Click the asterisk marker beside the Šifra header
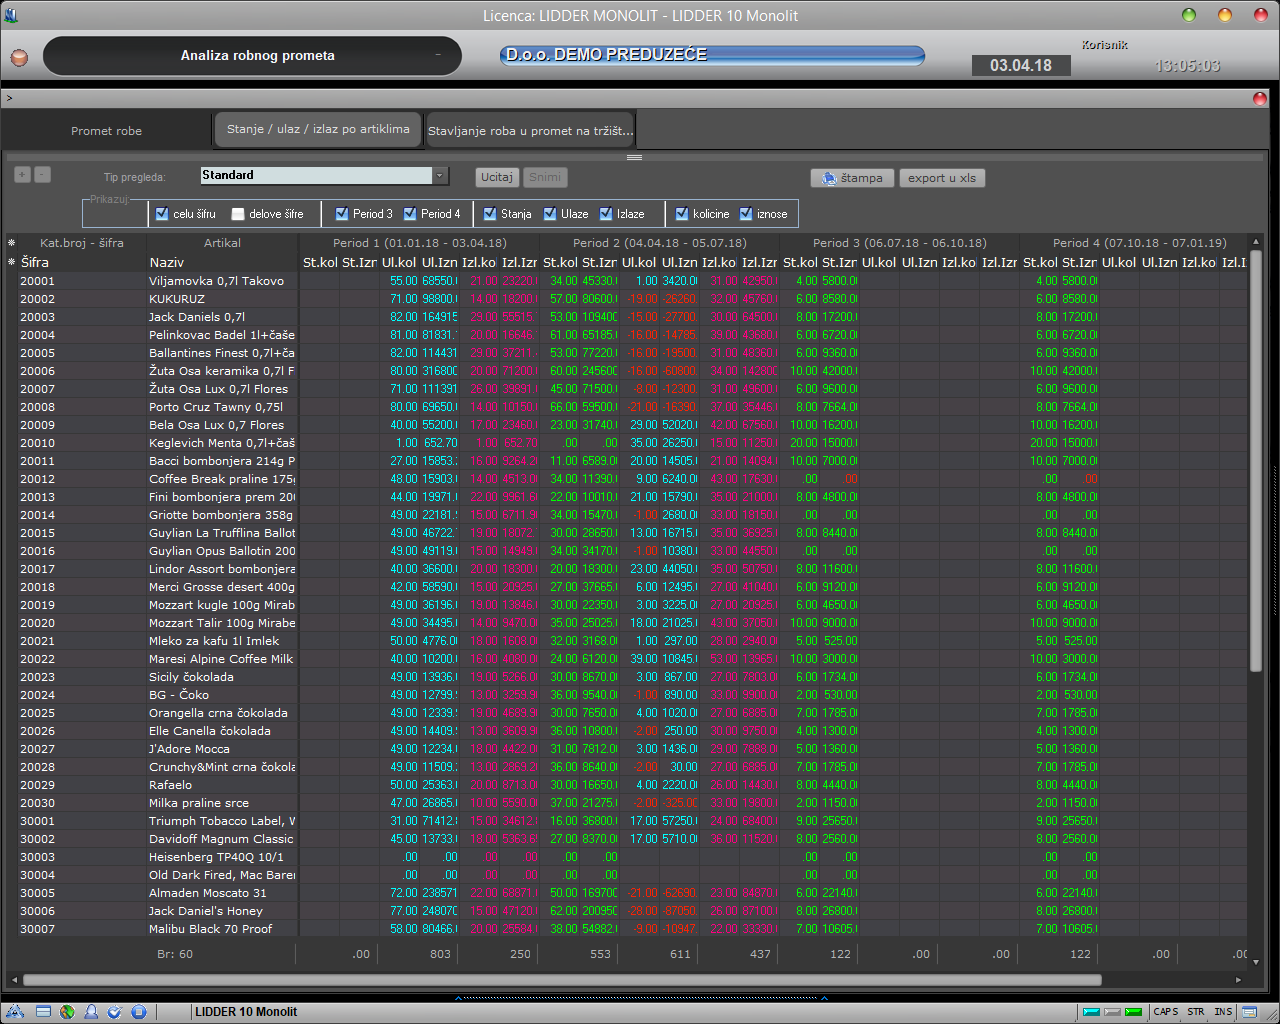 pos(12,262)
